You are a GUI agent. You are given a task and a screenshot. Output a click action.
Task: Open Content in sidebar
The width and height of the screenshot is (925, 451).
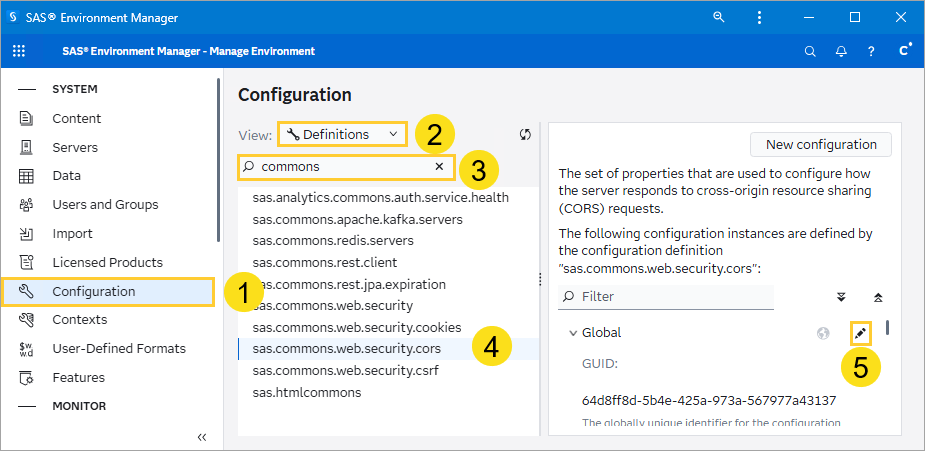coord(77,118)
